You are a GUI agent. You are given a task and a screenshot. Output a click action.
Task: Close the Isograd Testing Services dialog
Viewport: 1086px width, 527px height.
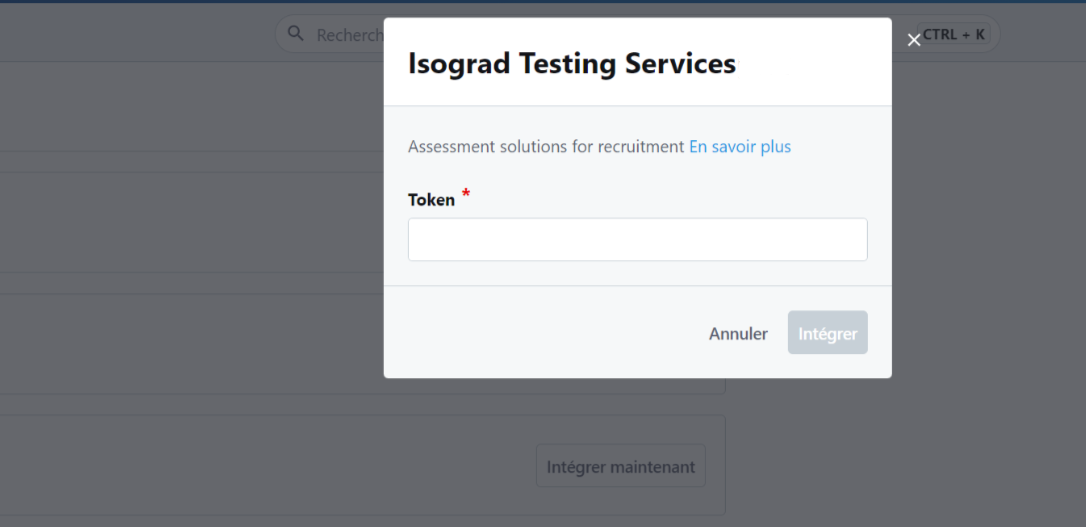click(914, 40)
